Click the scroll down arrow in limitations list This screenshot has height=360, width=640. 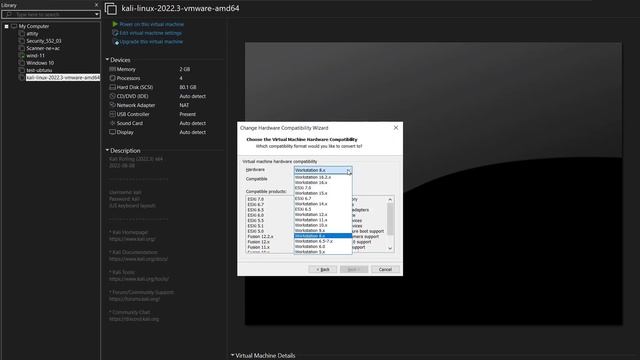click(390, 248)
